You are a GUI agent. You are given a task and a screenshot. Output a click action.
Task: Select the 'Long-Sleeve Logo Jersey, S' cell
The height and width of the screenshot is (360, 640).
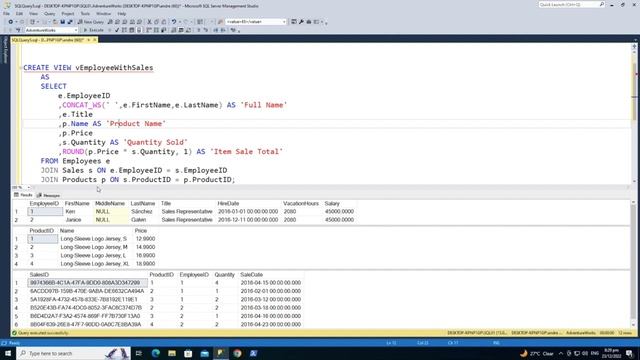[x=96, y=239]
